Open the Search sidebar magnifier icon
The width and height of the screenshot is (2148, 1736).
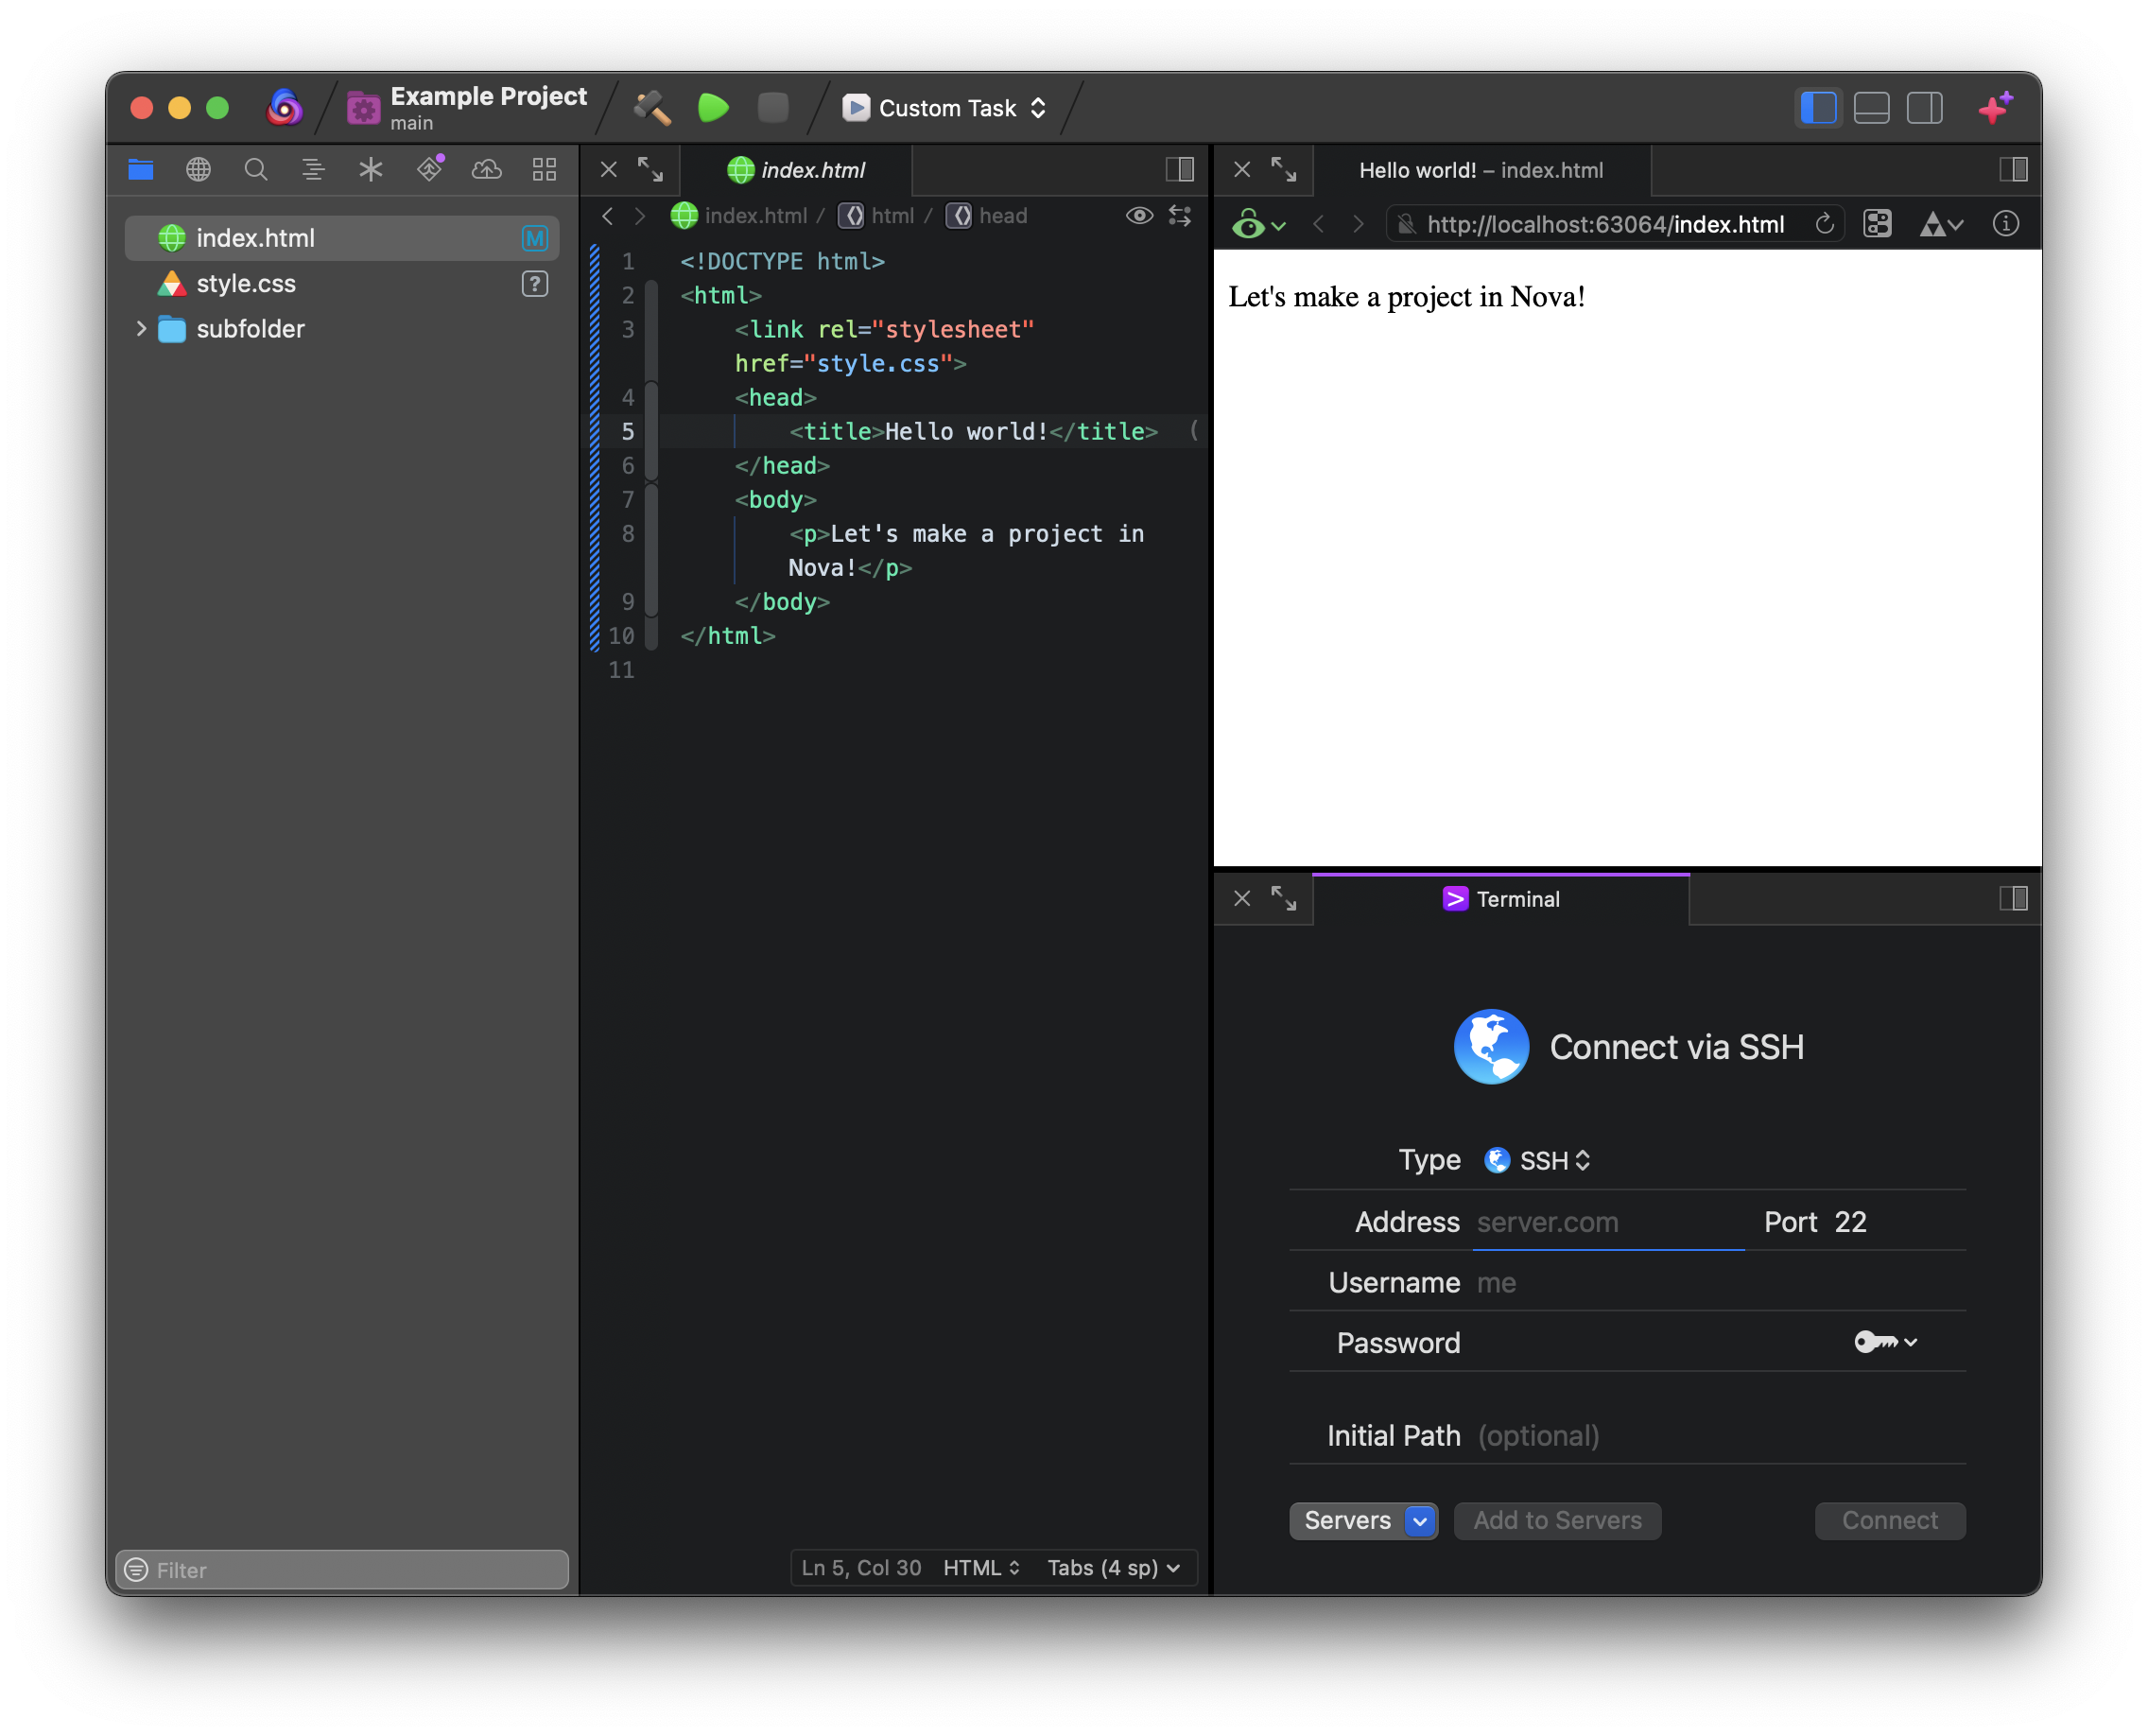256,169
